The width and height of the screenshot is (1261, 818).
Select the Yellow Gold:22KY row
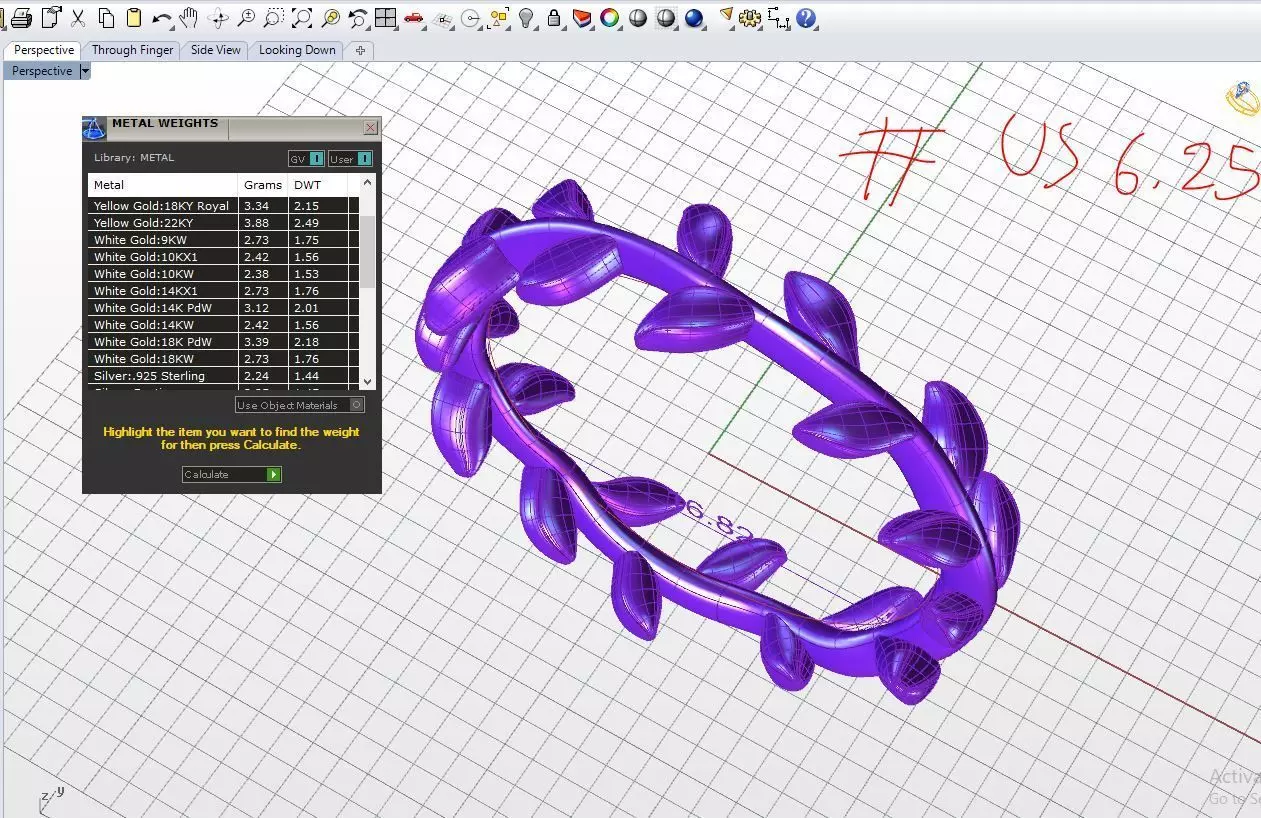click(224, 223)
